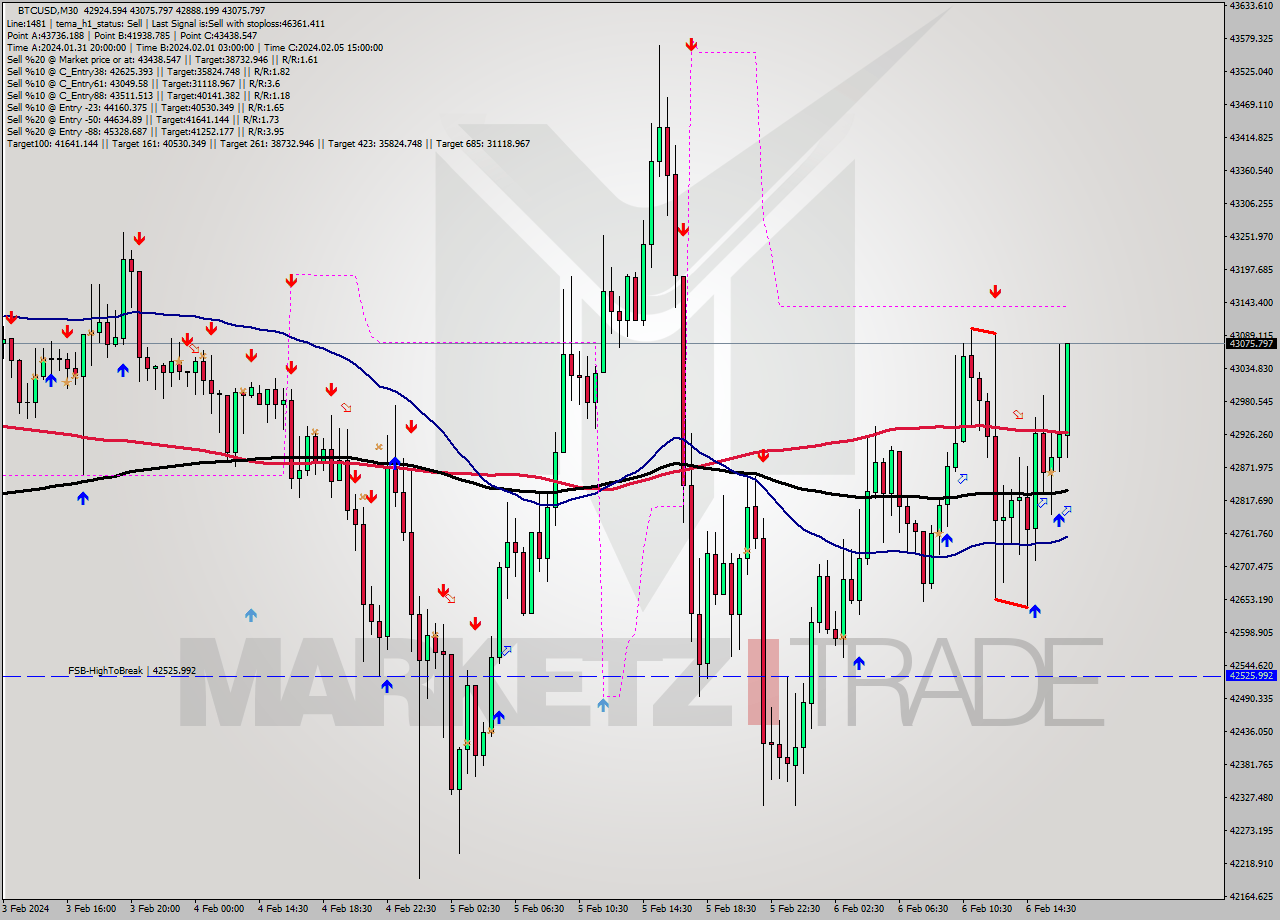Viewport: 1280px width, 920px height.
Task: Click the 43469.110 price axis label
Action: click(1251, 104)
